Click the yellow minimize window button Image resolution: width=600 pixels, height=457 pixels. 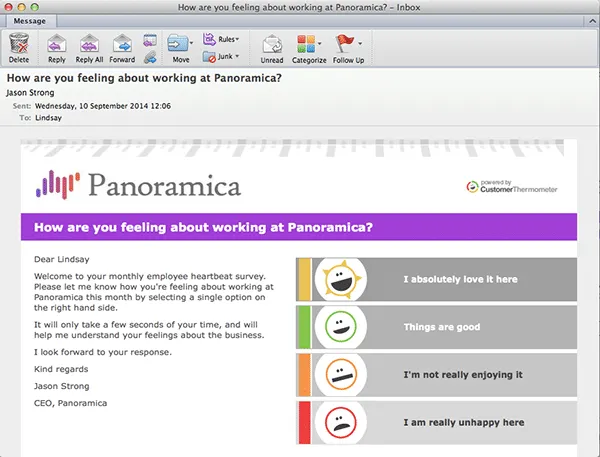[x=21, y=7]
